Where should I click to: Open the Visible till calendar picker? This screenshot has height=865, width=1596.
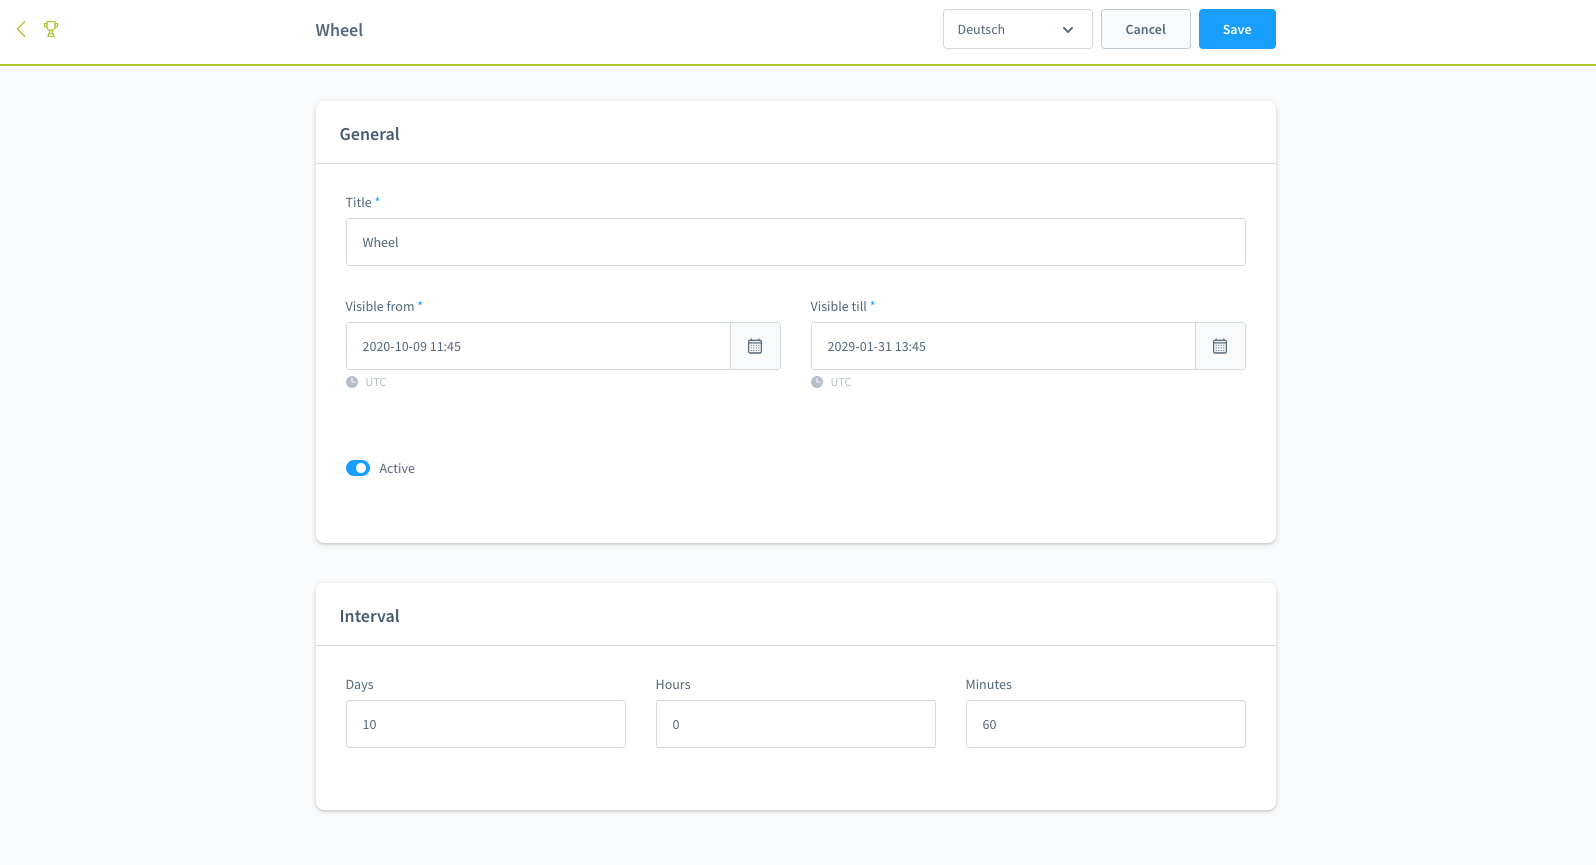1220,346
